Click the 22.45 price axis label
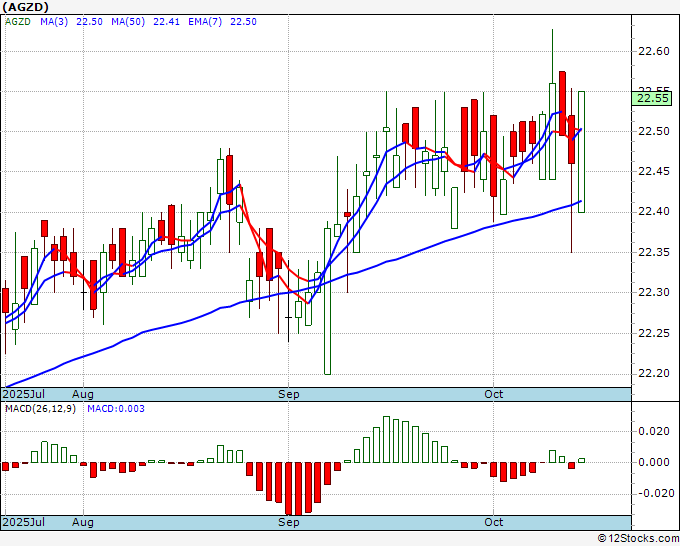This screenshot has width=680, height=546. 654,171
